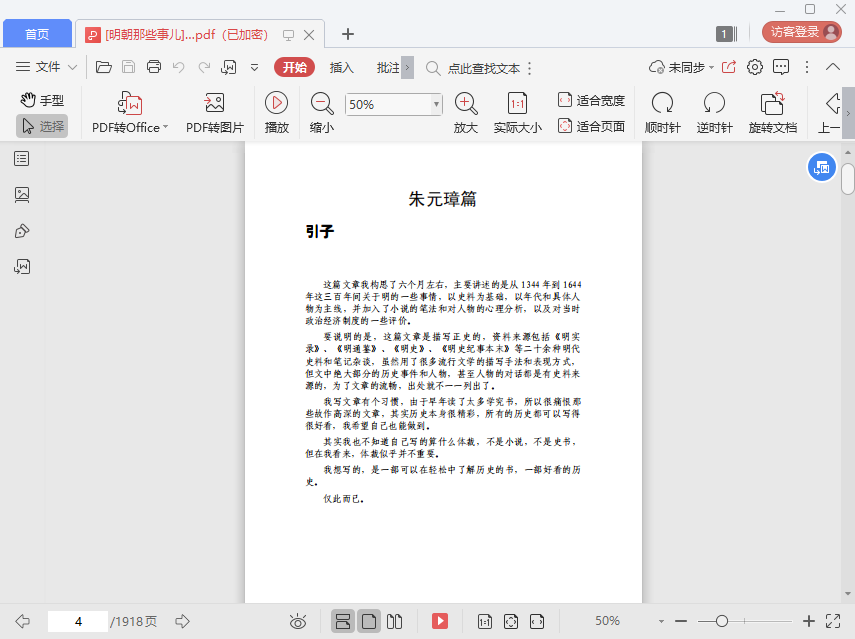The image size is (855, 639).
Task: Toggle eye protection mode icon
Action: click(x=298, y=622)
